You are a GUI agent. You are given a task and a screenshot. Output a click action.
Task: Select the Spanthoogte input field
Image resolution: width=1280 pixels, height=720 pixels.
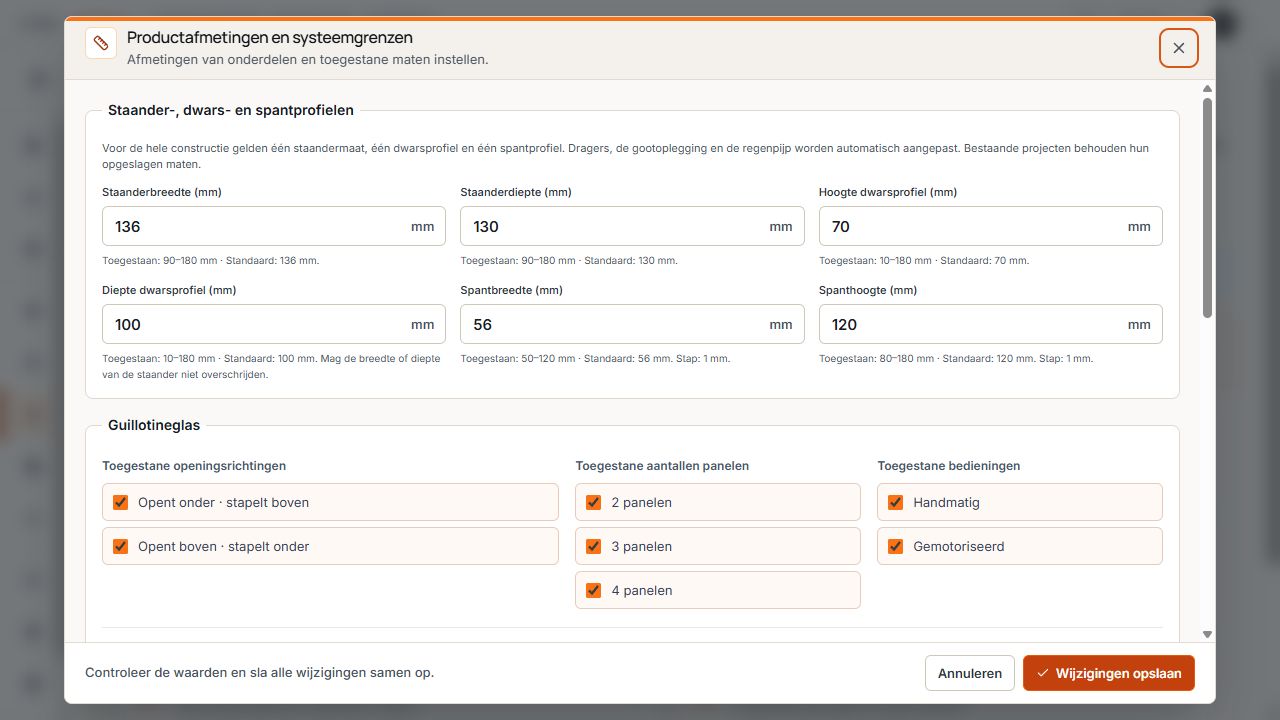(x=990, y=324)
